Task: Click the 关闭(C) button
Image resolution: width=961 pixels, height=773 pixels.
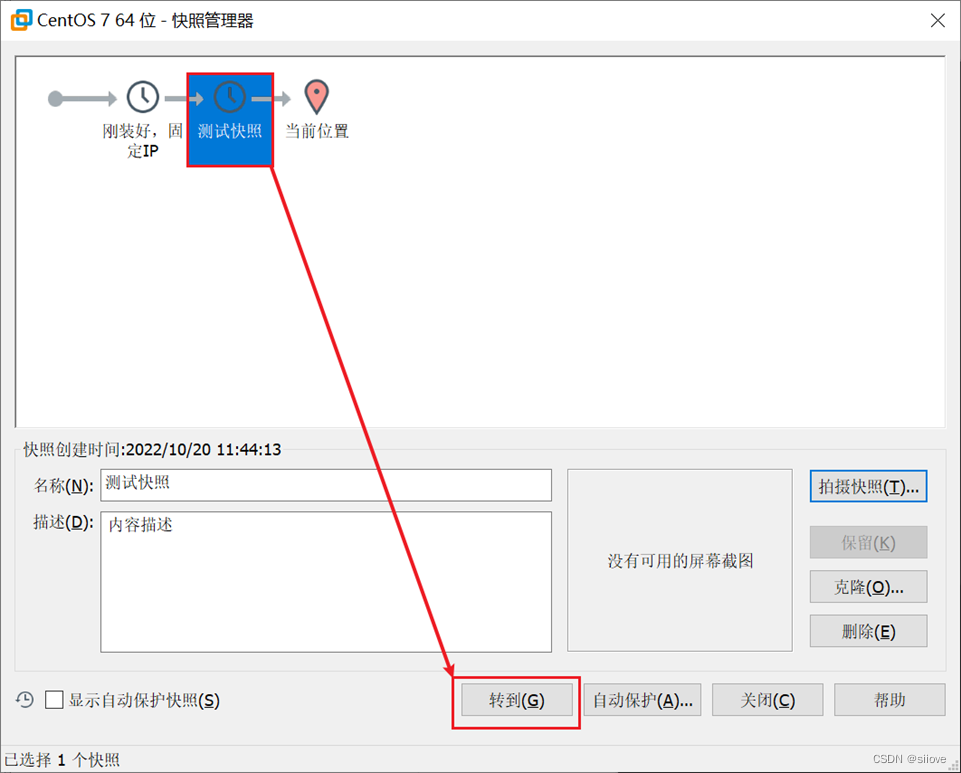Action: pos(767,700)
